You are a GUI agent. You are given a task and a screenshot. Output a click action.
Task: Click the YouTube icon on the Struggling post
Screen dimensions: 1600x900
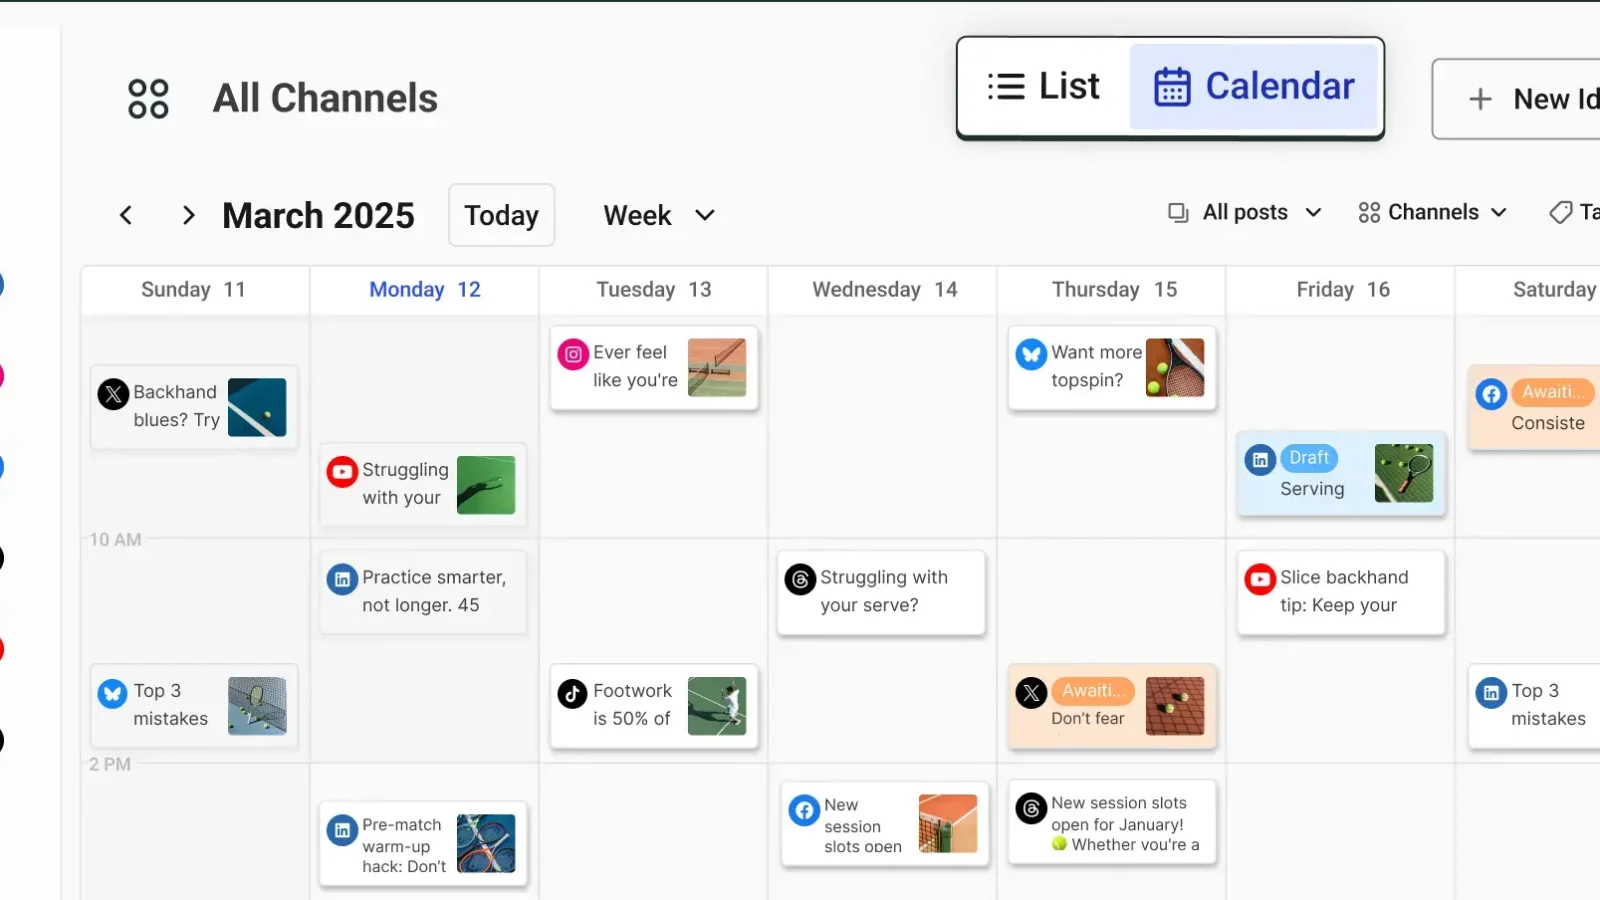(x=342, y=471)
